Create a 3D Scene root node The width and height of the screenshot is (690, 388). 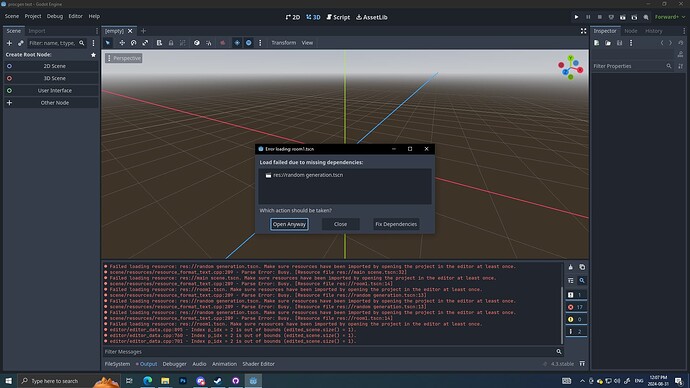pos(51,78)
